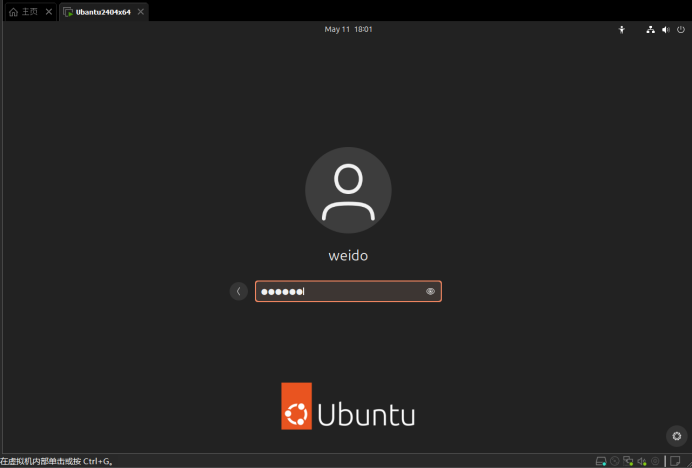Switch to the 主页 home tab
This screenshot has height=468, width=692.
[30, 12]
